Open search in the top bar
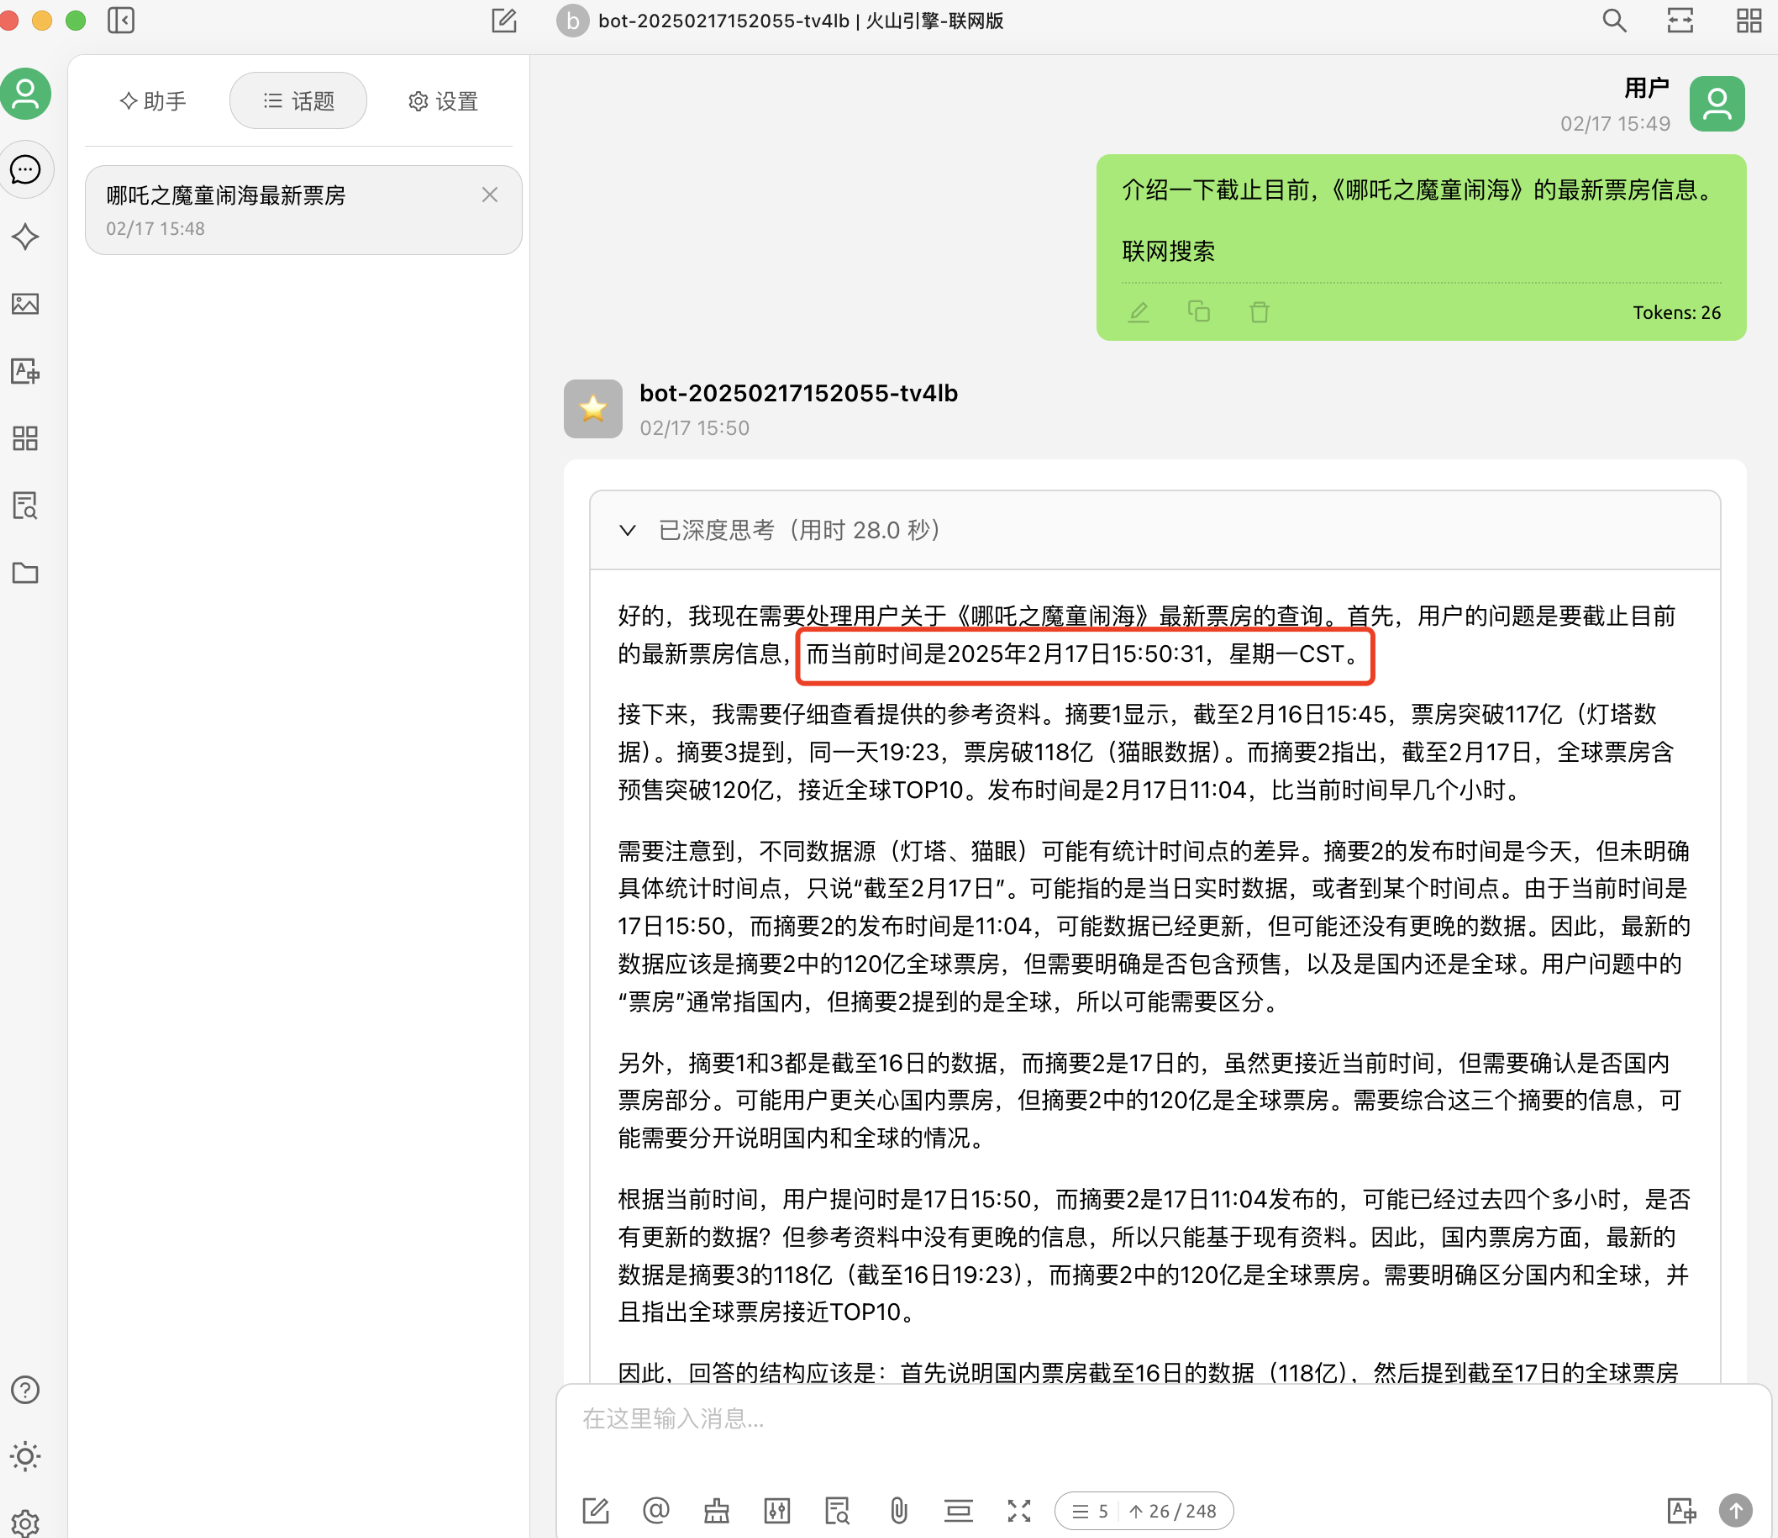The image size is (1778, 1538). (1614, 21)
